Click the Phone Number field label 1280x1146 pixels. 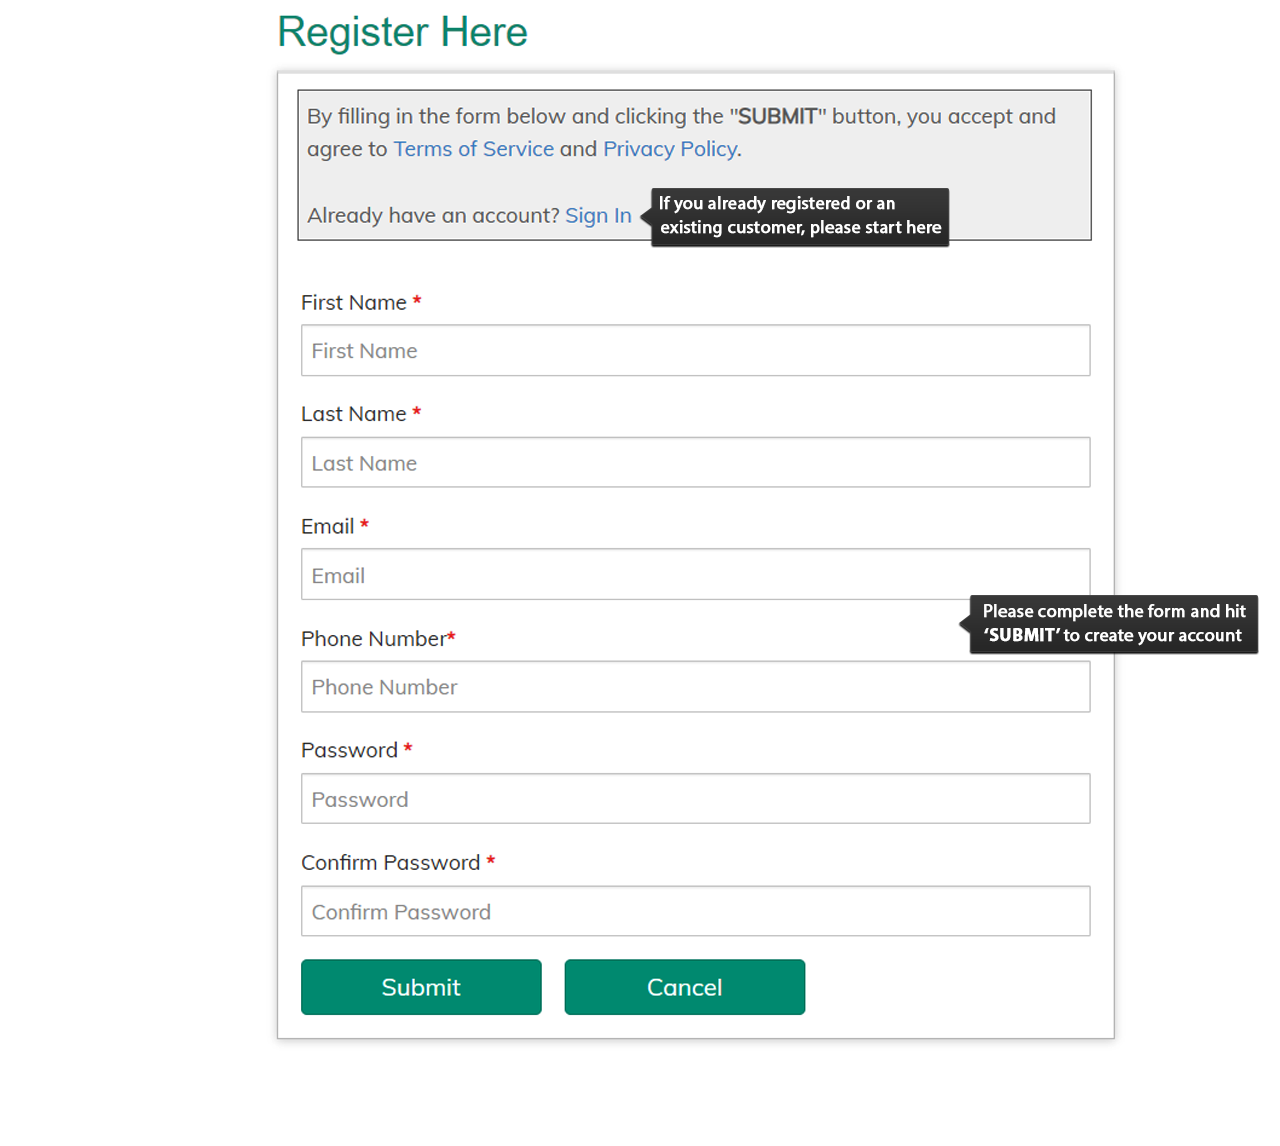point(374,639)
